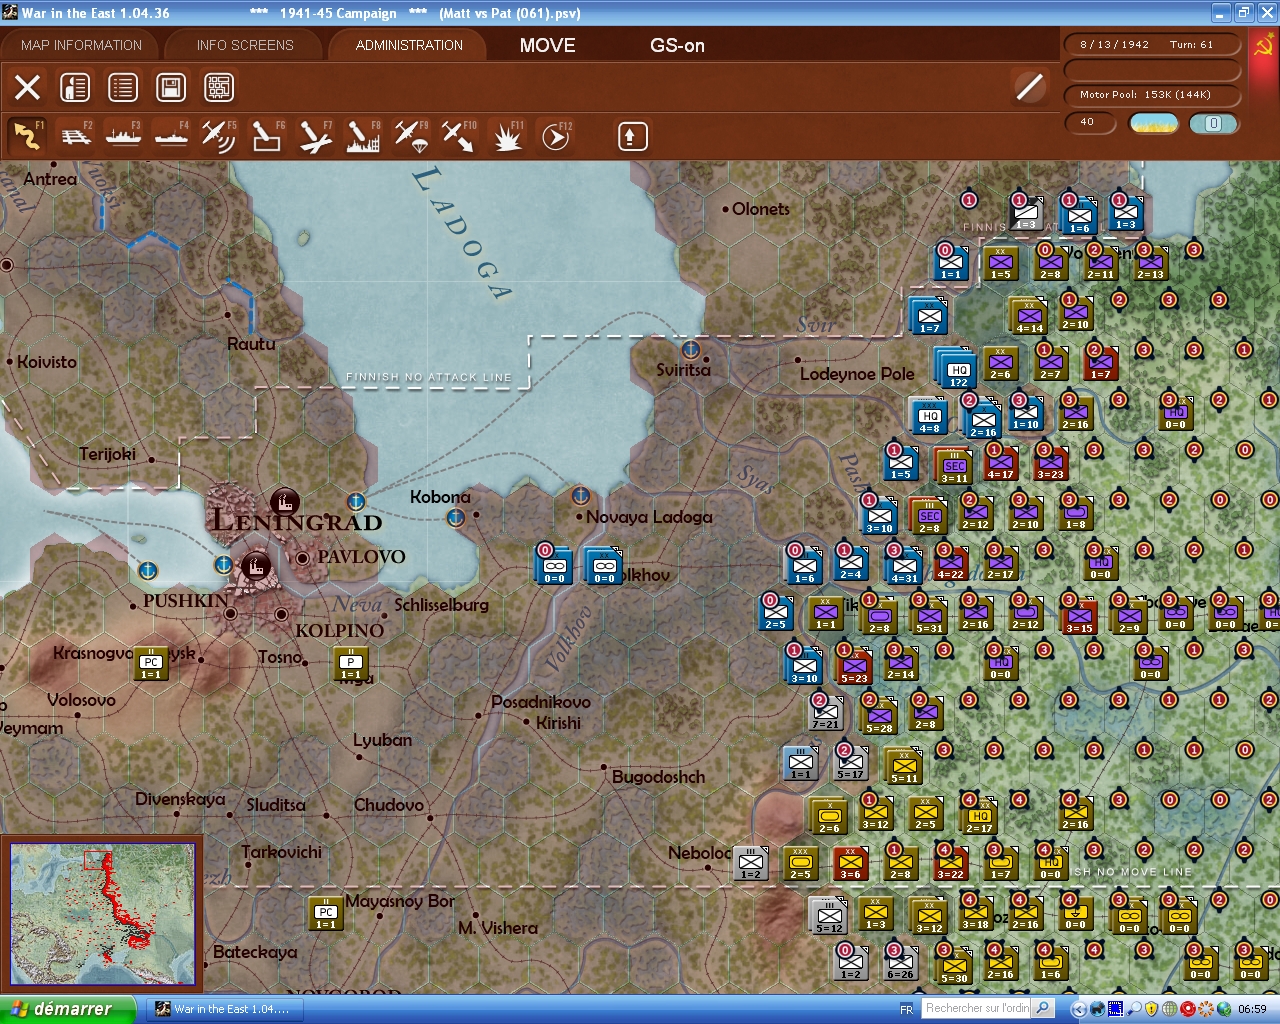Select the HQ counter labeled 172
The width and height of the screenshot is (1280, 1024).
957,371
